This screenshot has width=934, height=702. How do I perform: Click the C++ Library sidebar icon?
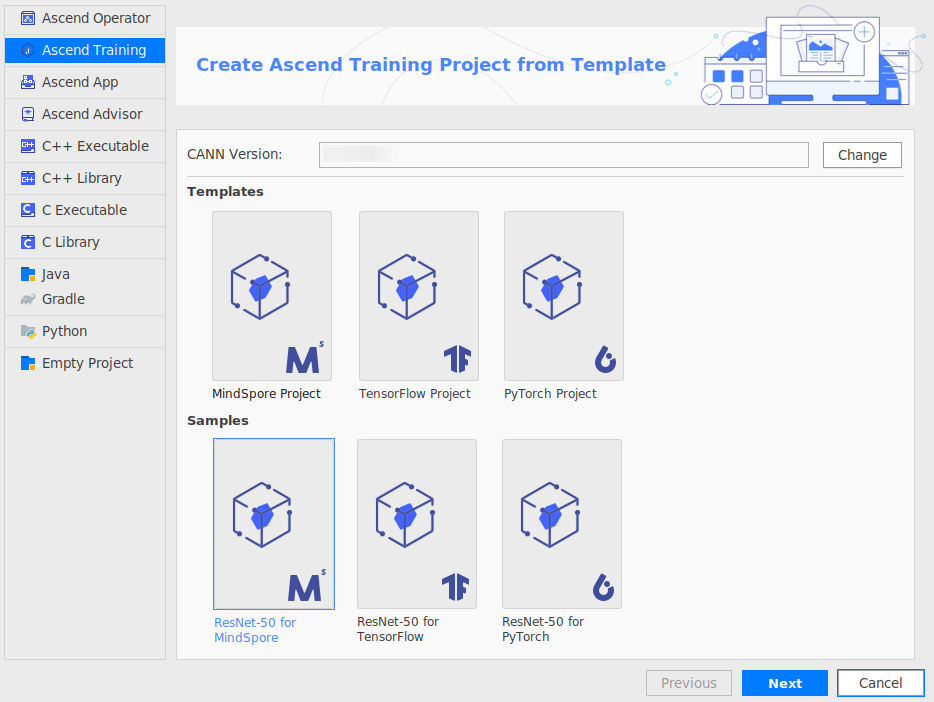pos(27,178)
